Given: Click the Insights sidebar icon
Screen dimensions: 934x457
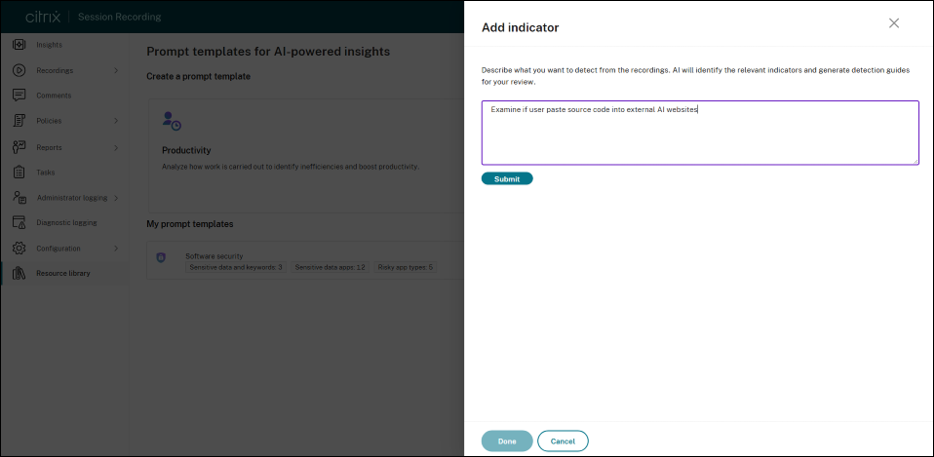Looking at the screenshot, I should pyautogui.click(x=19, y=45).
